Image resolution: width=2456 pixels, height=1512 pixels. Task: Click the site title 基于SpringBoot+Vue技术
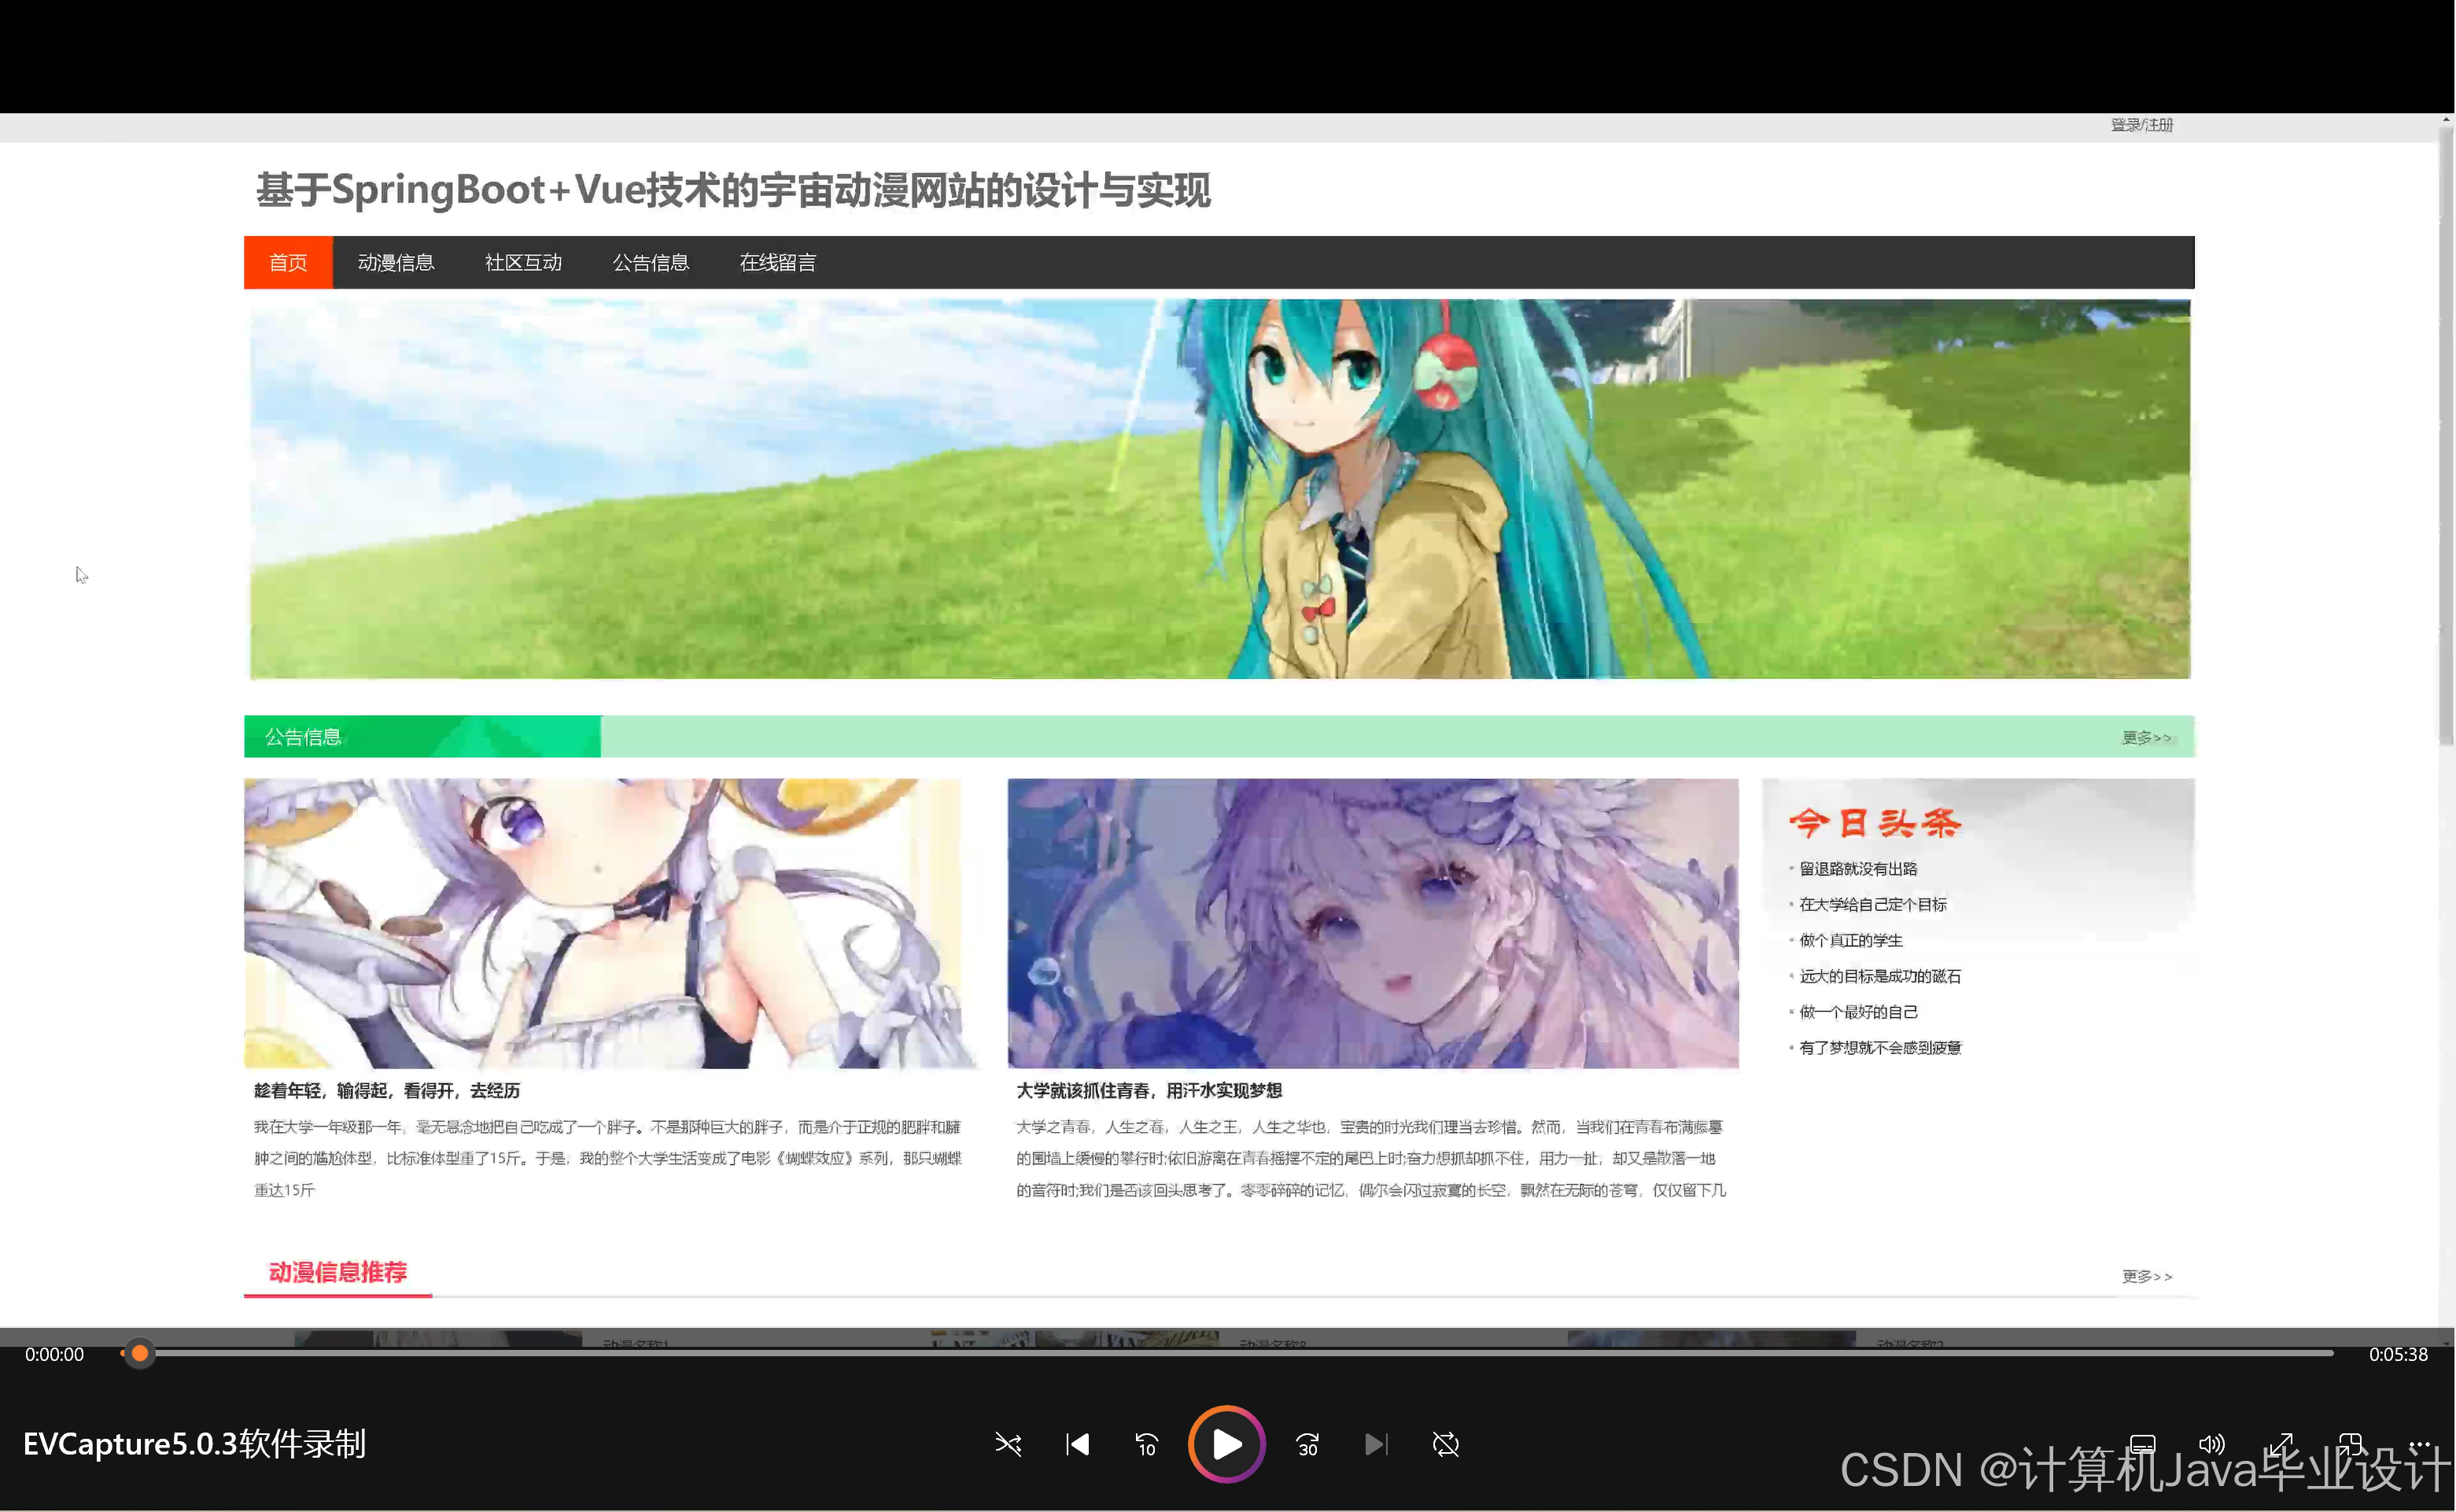click(733, 190)
